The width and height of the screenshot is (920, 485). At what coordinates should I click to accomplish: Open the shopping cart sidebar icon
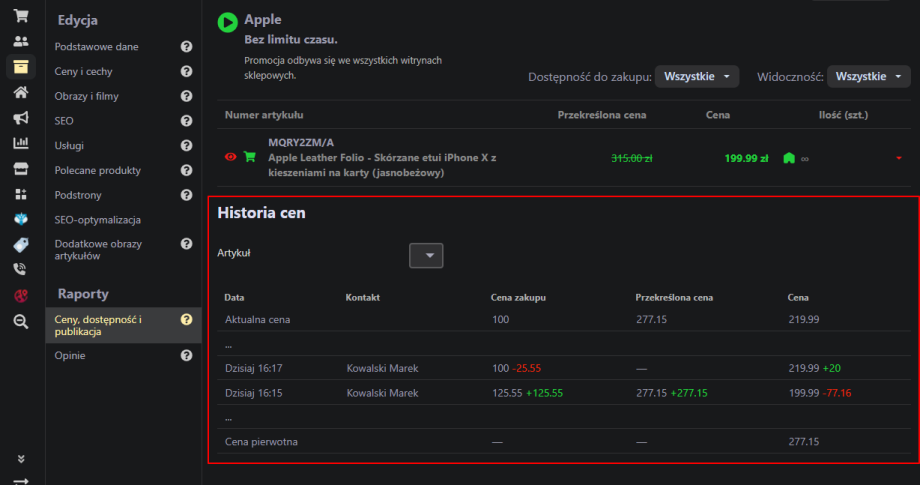pyautogui.click(x=20, y=16)
